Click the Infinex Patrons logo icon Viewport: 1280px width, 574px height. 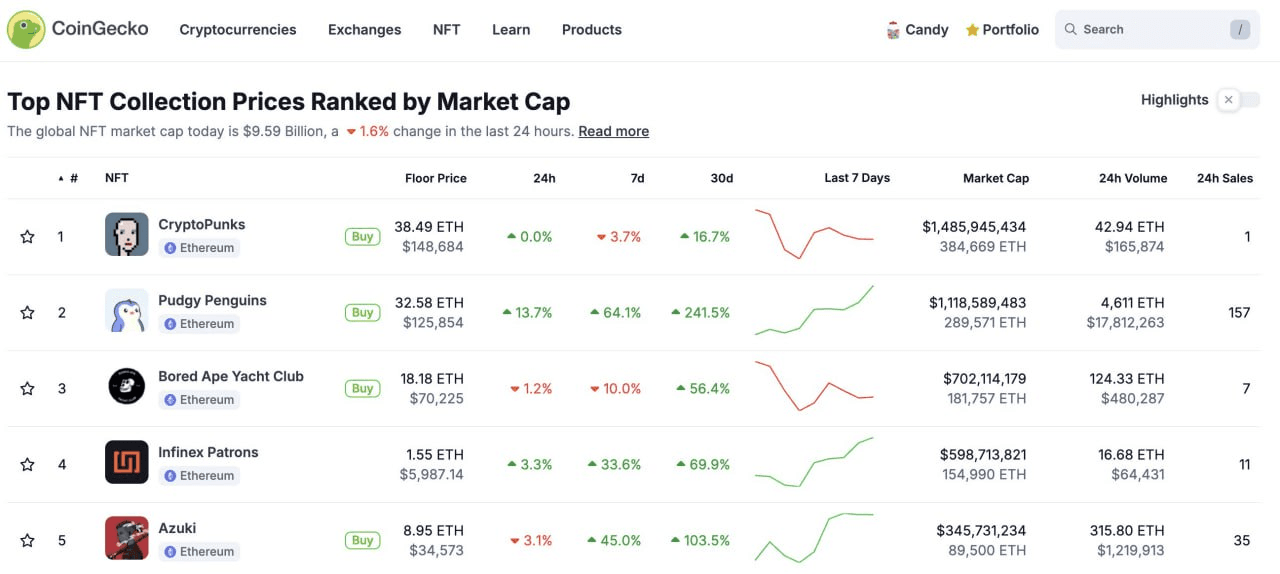click(127, 463)
